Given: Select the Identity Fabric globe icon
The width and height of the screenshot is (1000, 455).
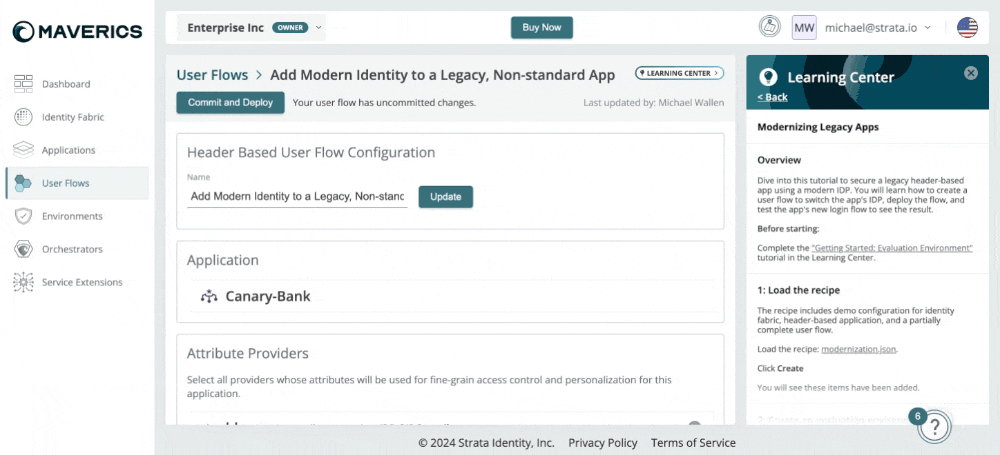Looking at the screenshot, I should click(x=23, y=117).
